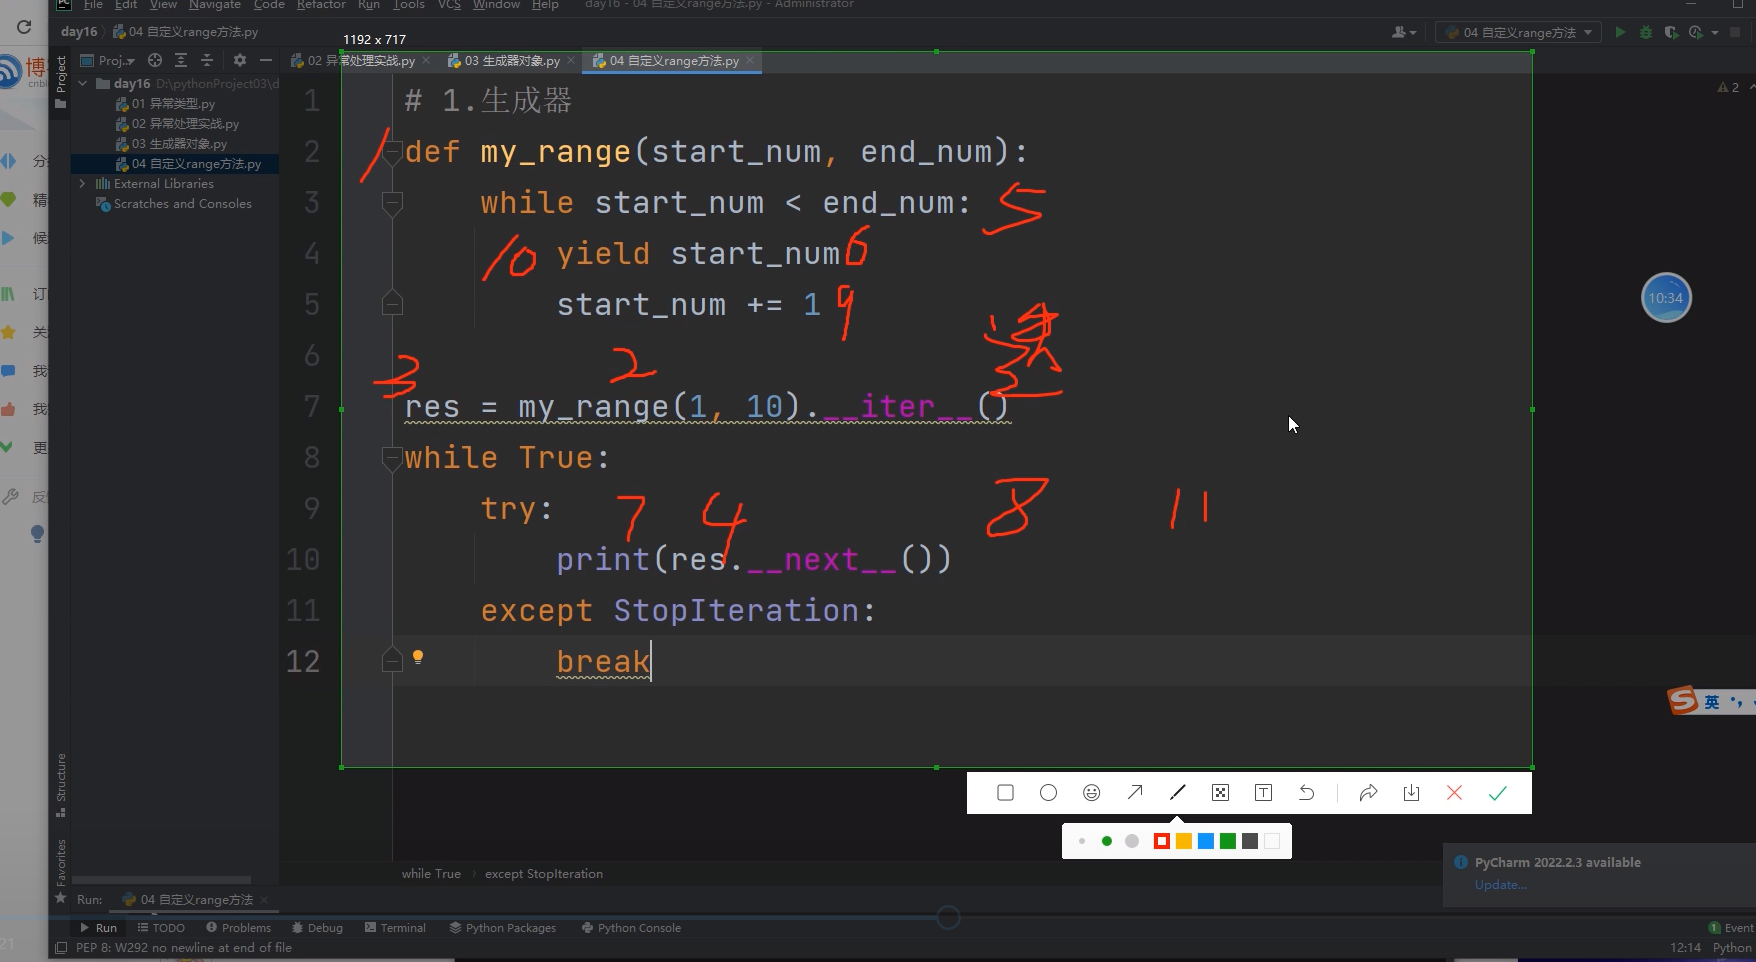Show intention actions light bulb on line 12
The image size is (1756, 962).
point(418,657)
